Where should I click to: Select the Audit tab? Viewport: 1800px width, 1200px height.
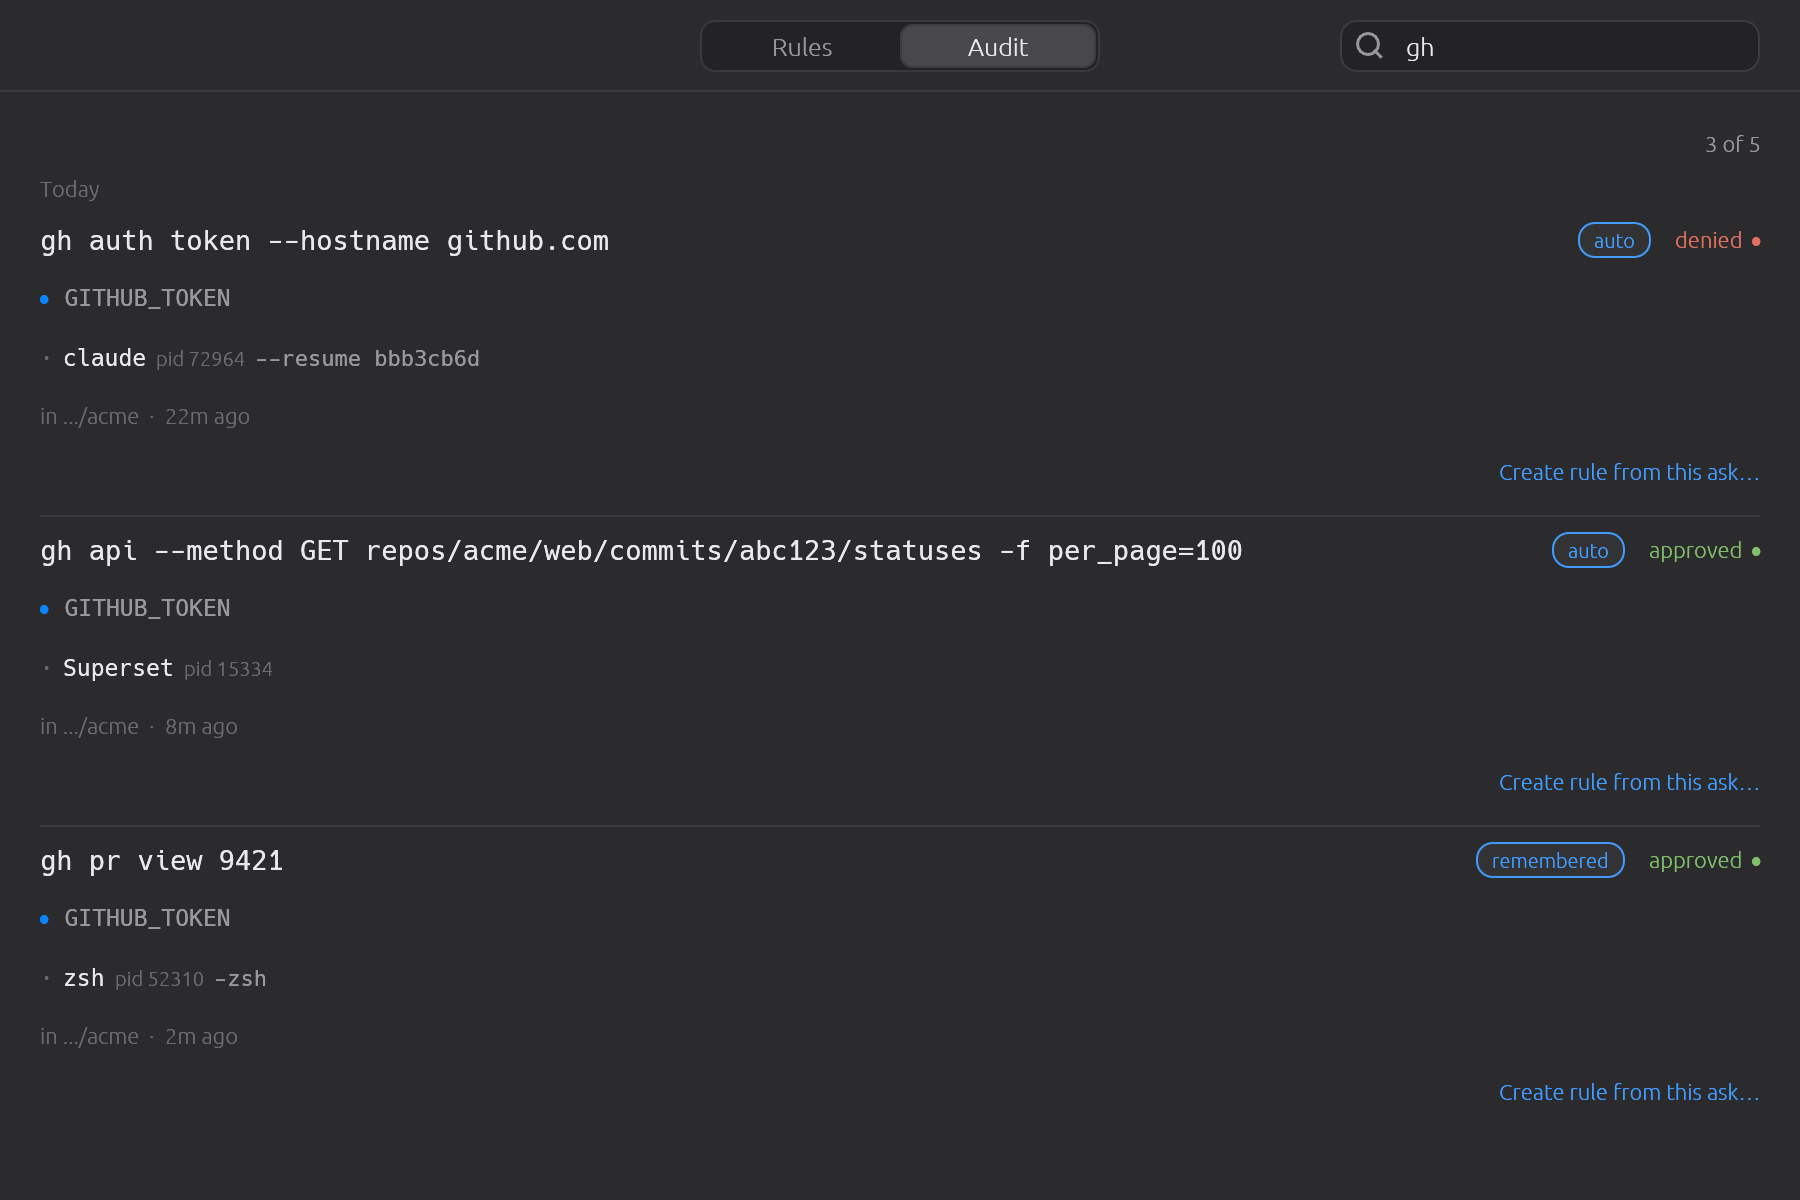[x=998, y=47]
